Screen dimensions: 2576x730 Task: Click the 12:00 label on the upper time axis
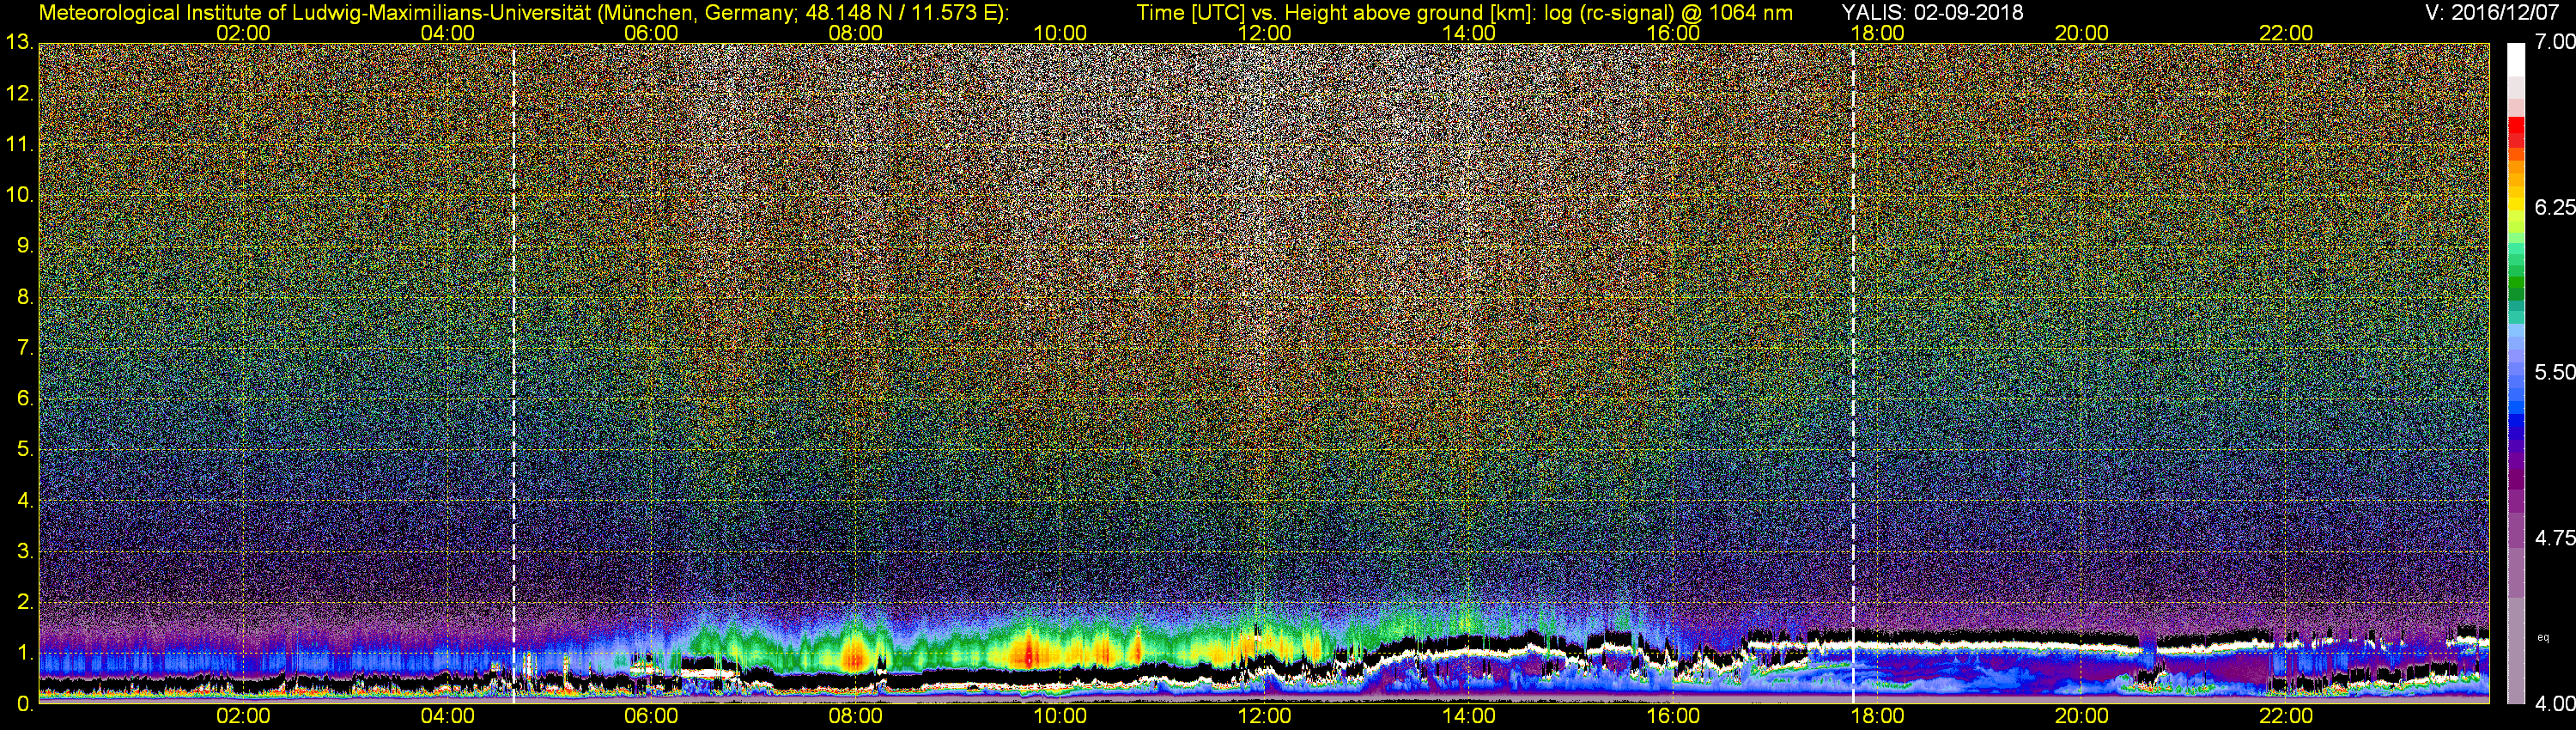pyautogui.click(x=1265, y=33)
